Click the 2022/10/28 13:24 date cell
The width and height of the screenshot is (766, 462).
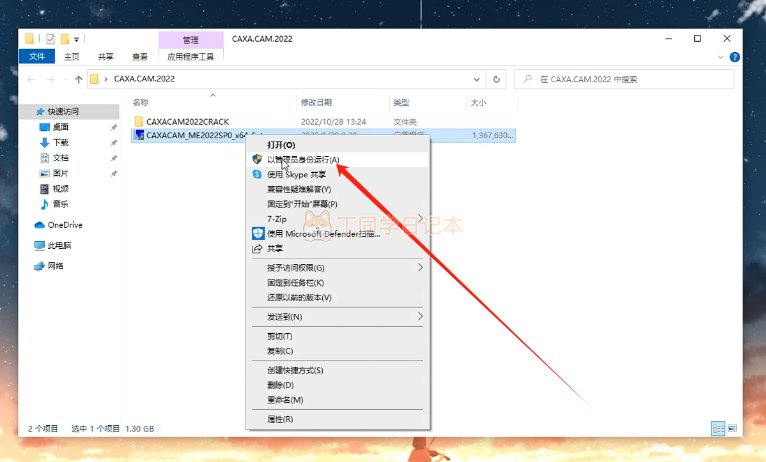click(x=333, y=122)
